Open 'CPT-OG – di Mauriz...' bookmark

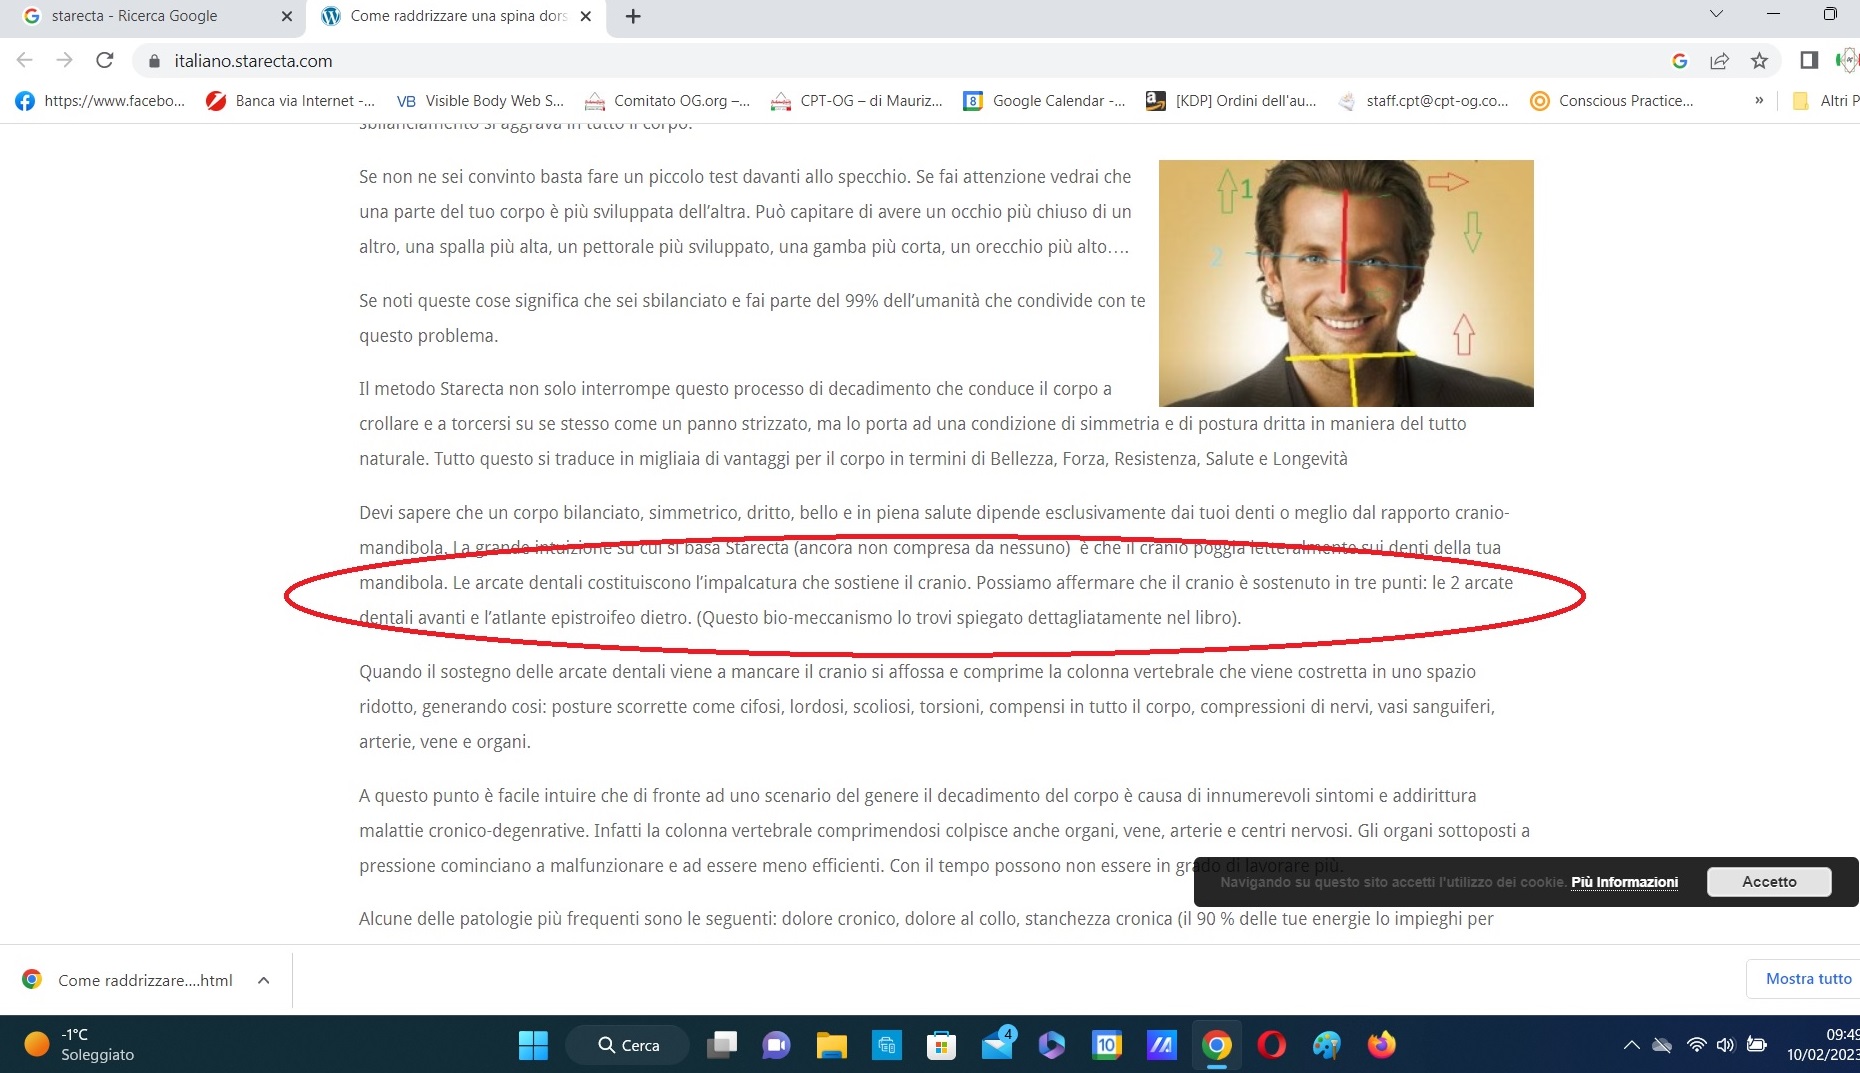click(857, 101)
